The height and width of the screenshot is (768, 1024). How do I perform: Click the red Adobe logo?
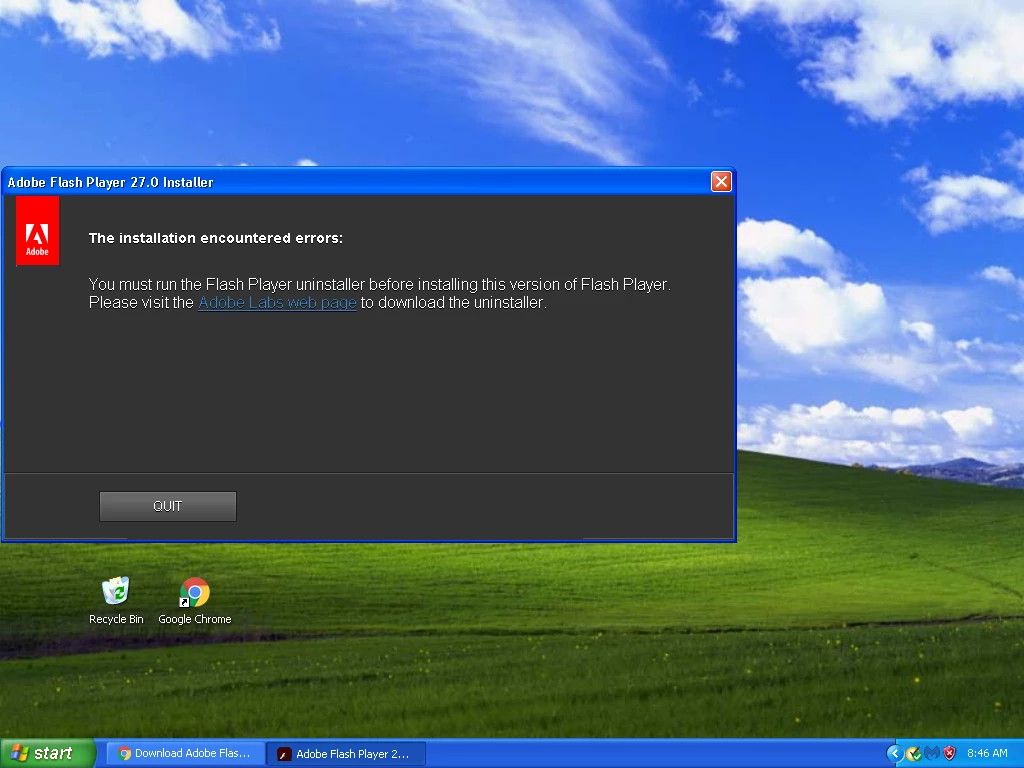[x=37, y=231]
